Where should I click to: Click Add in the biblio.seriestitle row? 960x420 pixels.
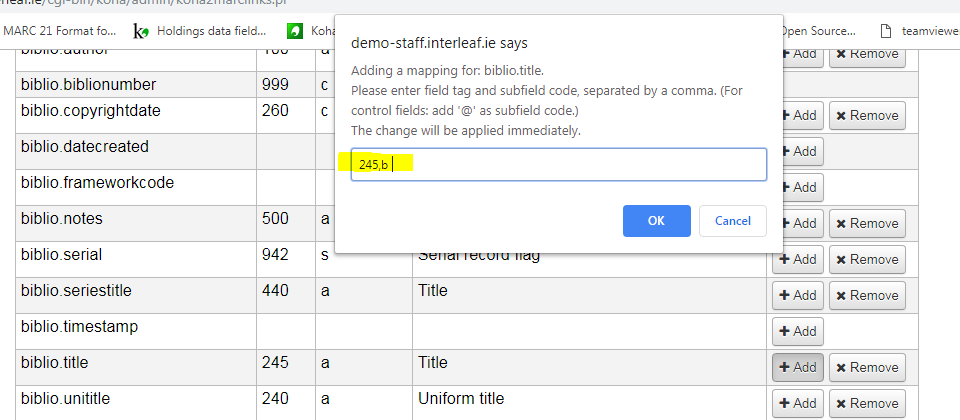pos(798,295)
